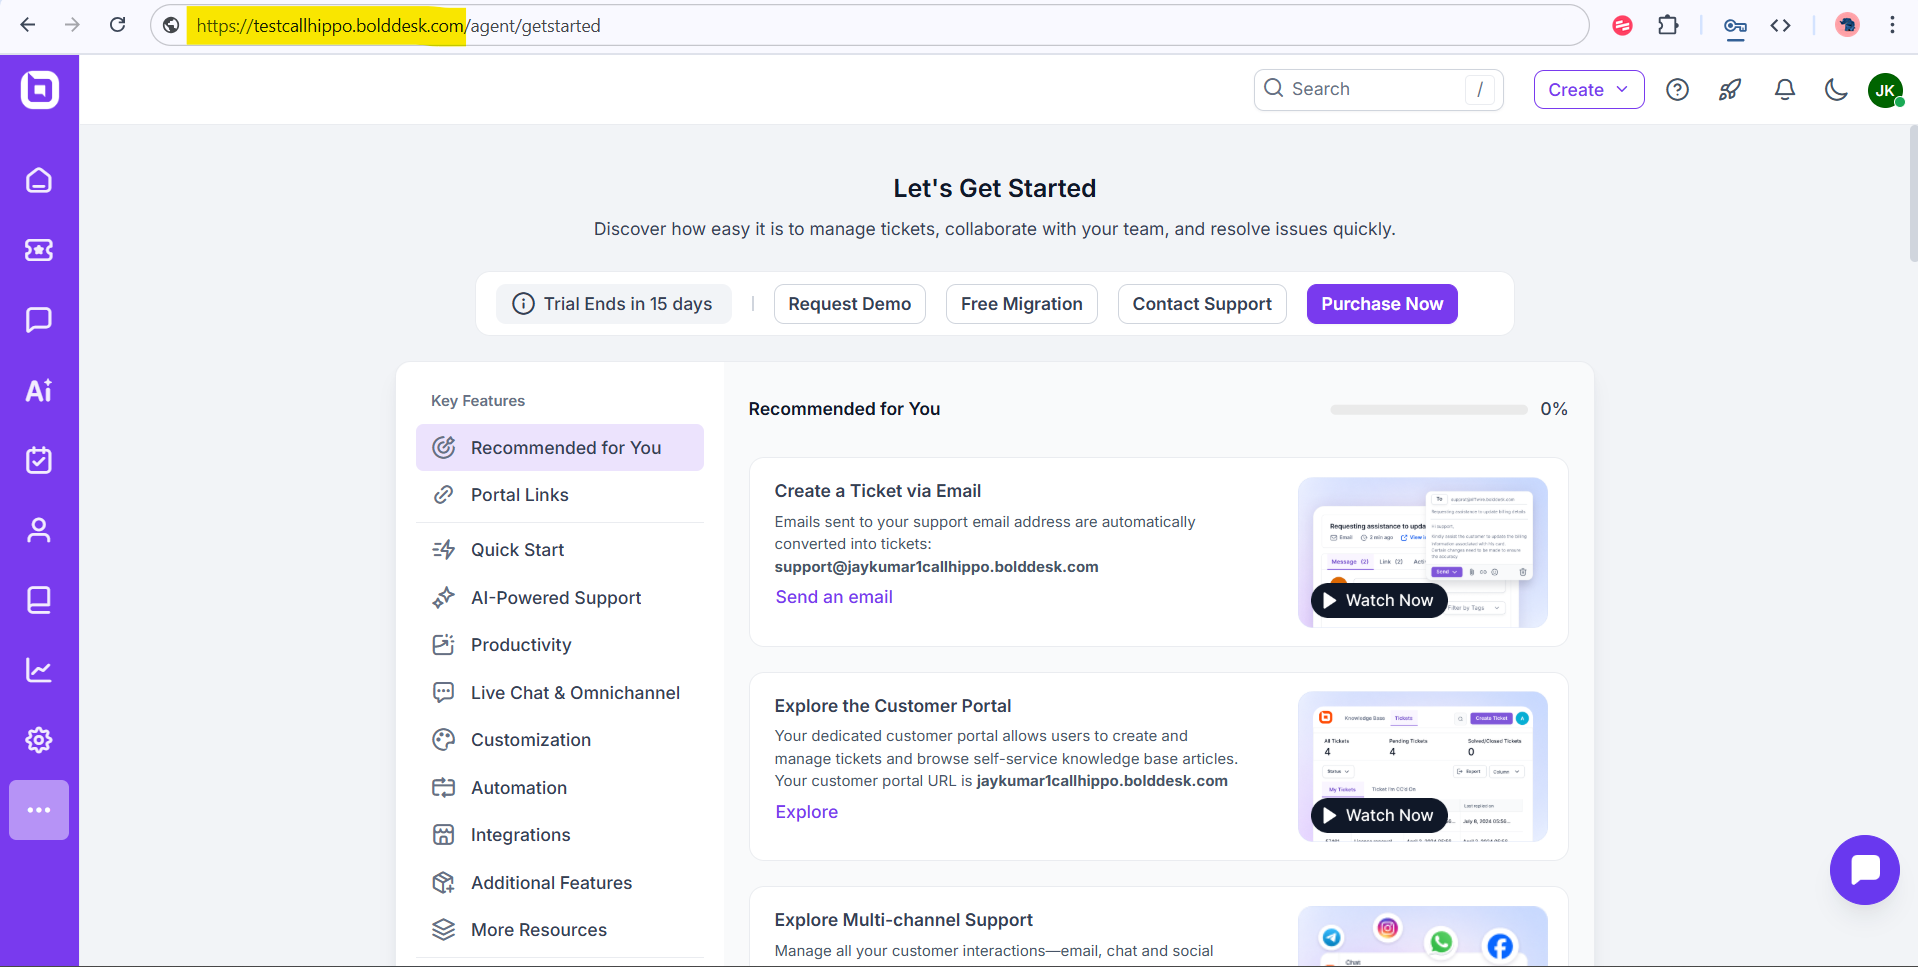Open the Contacts person sidebar icon
This screenshot has width=1918, height=967.
(39, 530)
